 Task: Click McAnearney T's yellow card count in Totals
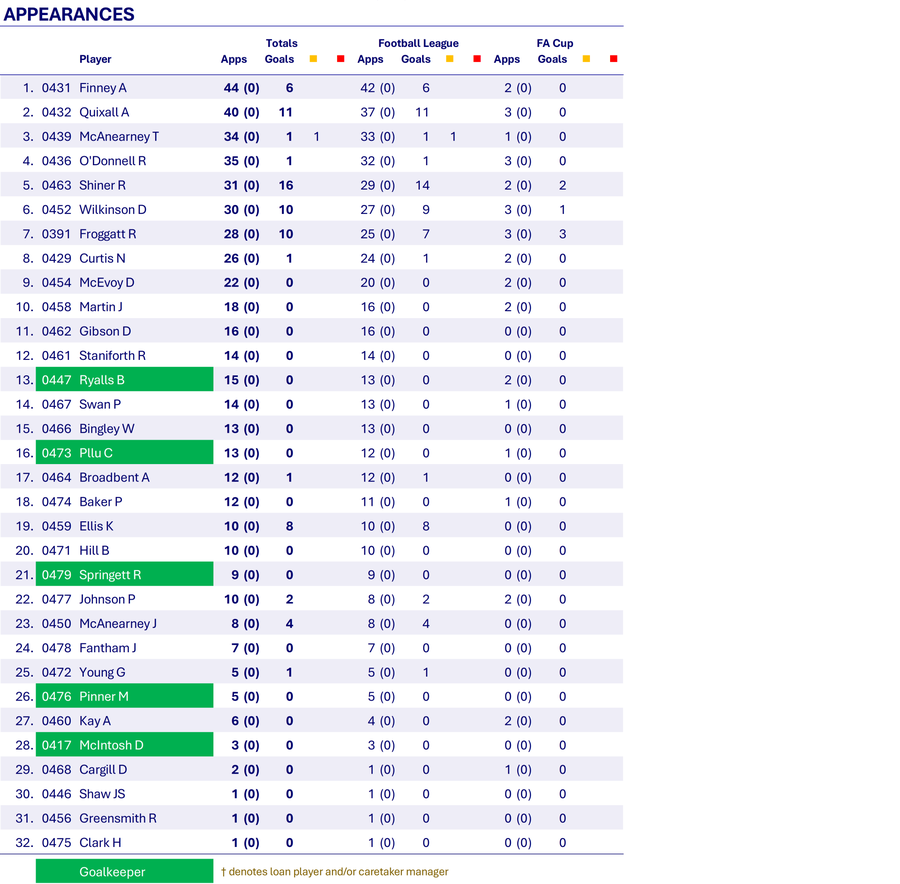(317, 137)
